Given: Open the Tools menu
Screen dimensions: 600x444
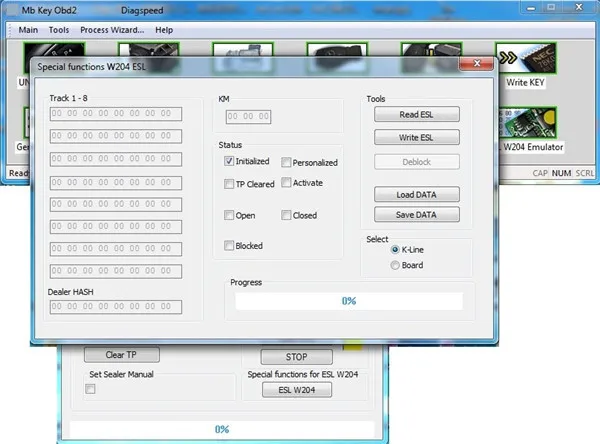Looking at the screenshot, I should pos(59,30).
